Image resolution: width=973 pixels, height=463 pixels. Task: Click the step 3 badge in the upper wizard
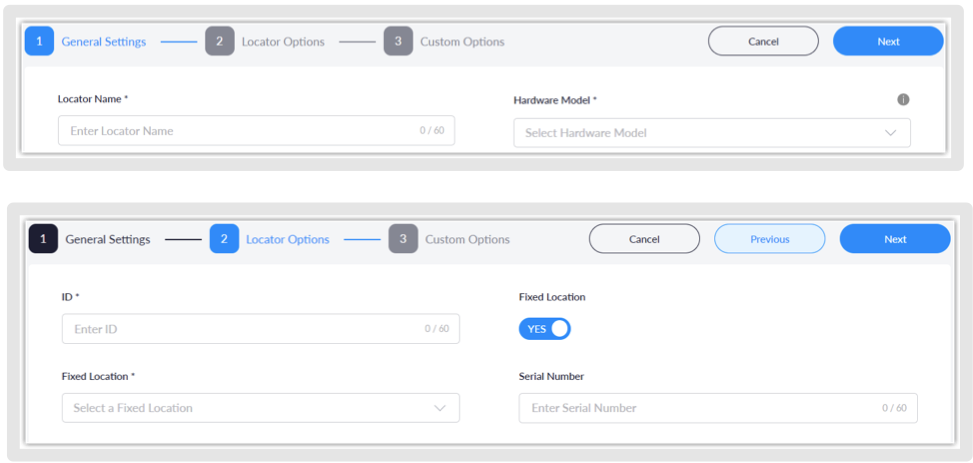point(398,42)
